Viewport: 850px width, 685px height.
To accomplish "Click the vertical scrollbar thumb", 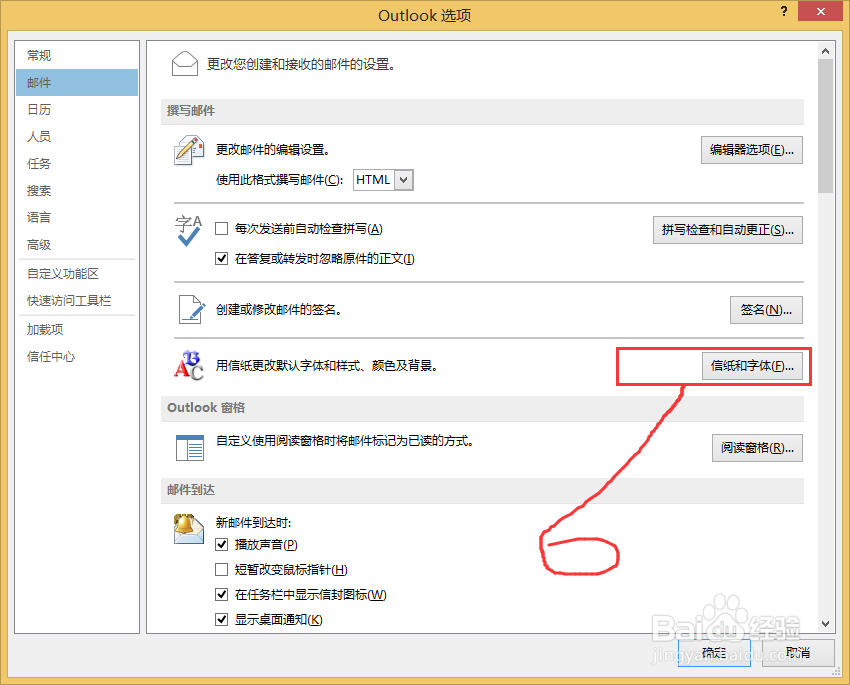I will 825,126.
